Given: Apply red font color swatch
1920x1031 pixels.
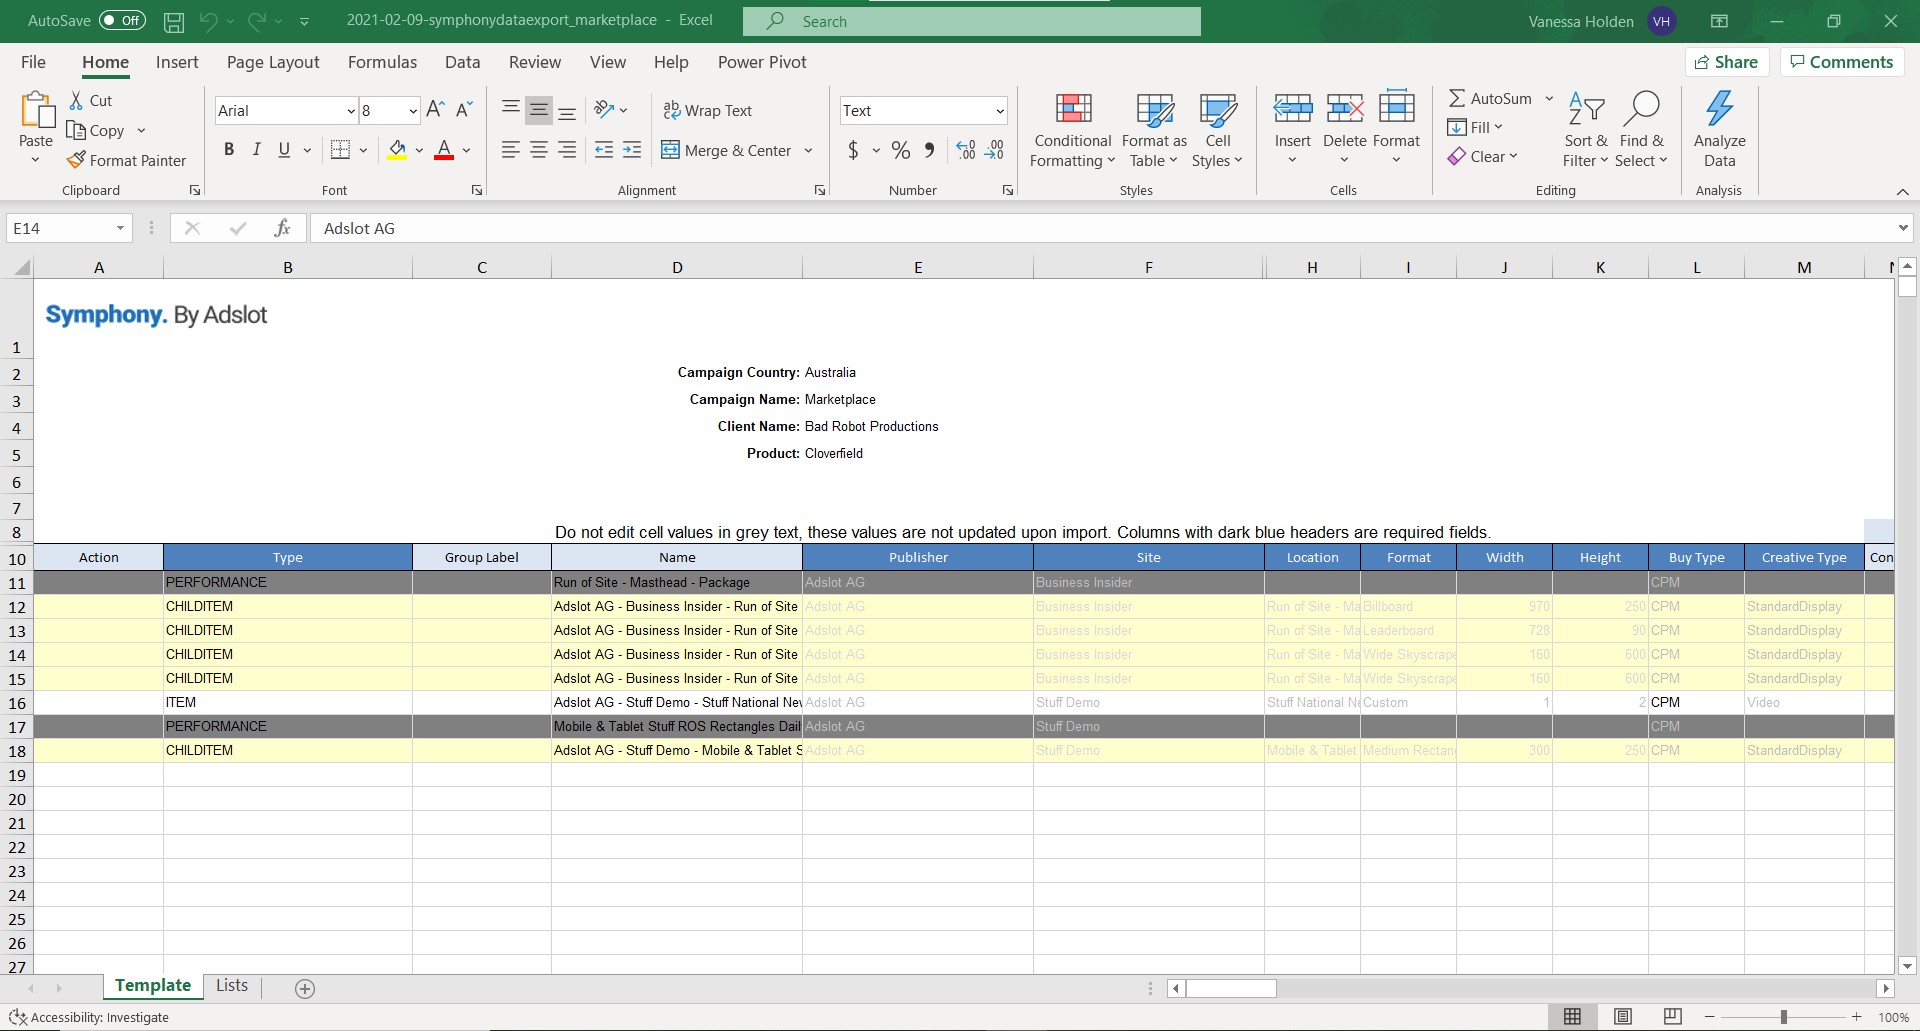Looking at the screenshot, I should point(444,150).
